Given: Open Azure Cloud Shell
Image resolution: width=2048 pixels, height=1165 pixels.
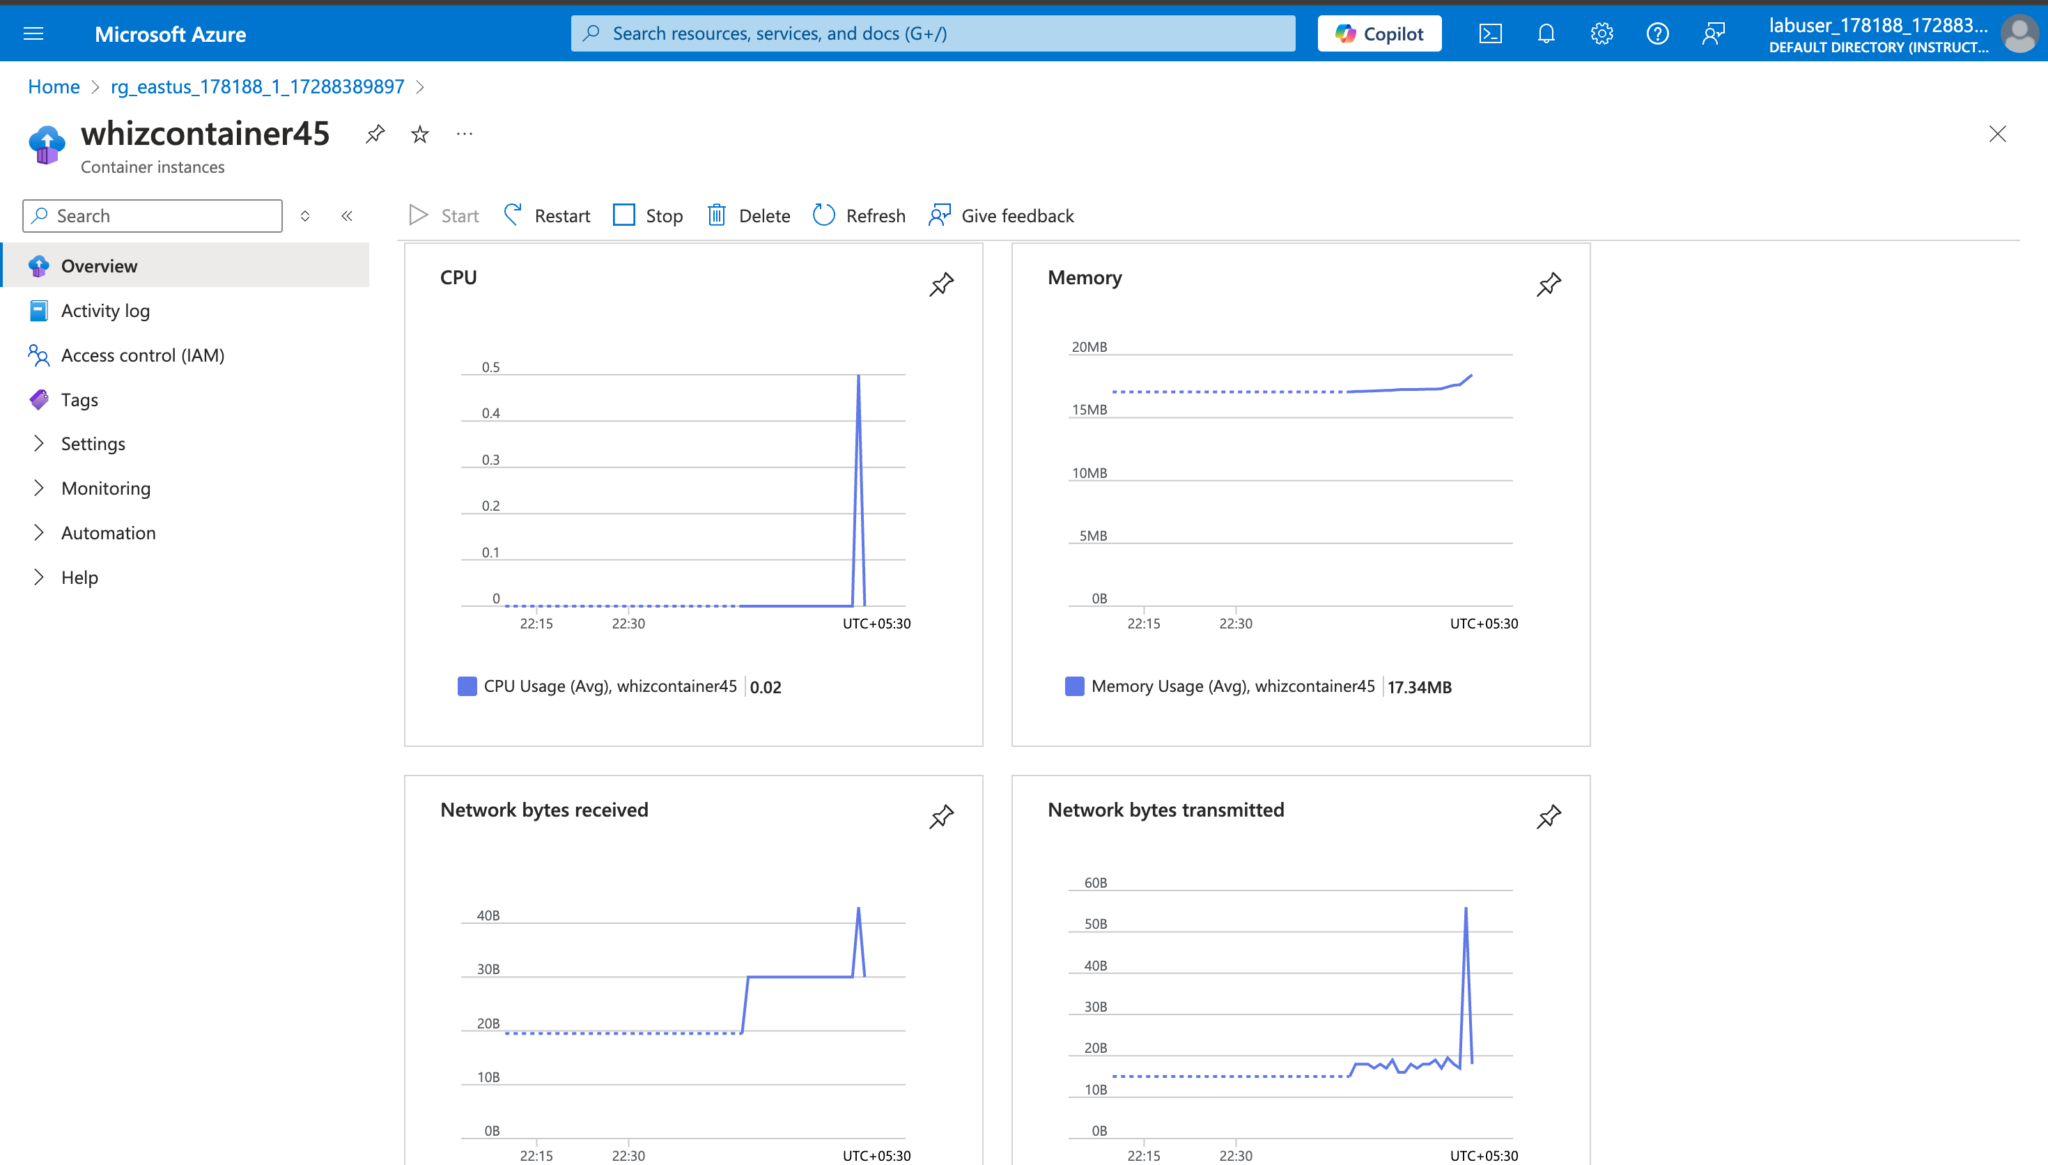Looking at the screenshot, I should [1490, 33].
